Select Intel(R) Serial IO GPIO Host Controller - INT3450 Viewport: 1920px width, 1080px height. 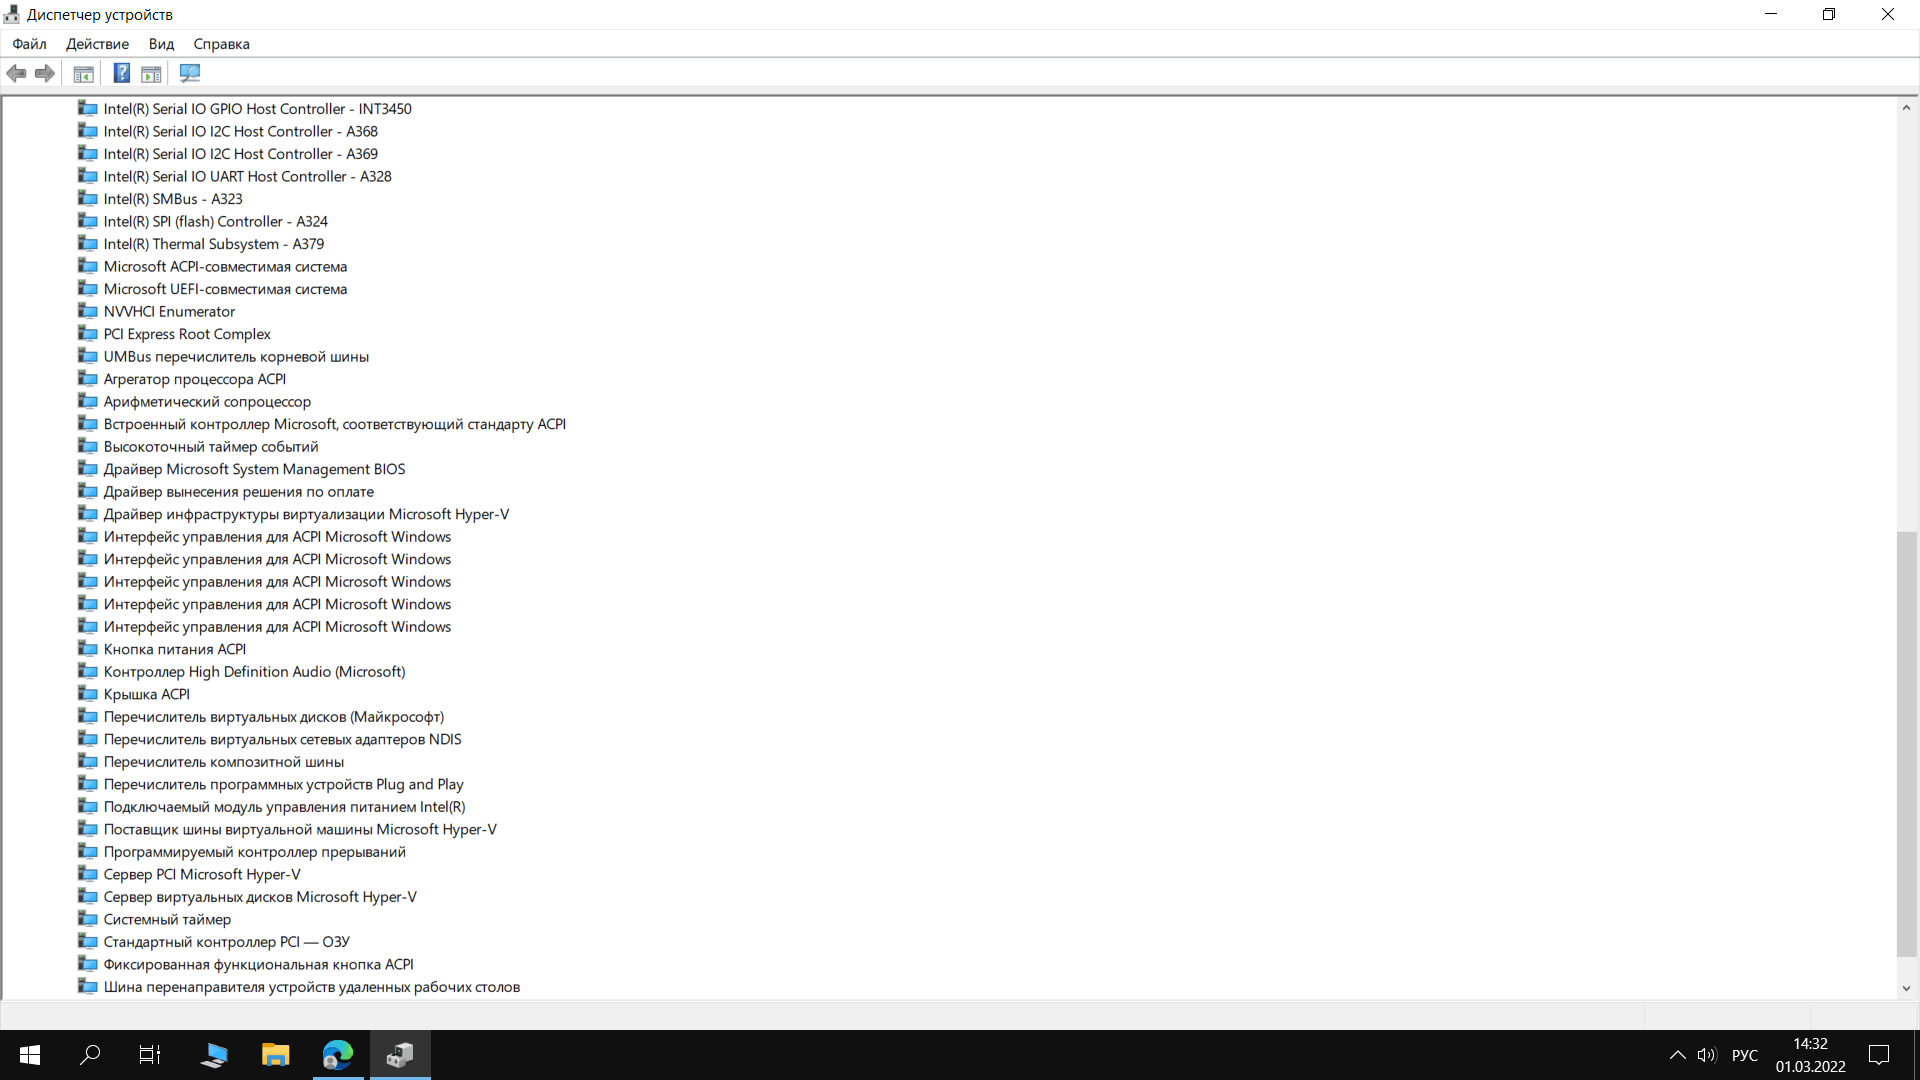257,109
